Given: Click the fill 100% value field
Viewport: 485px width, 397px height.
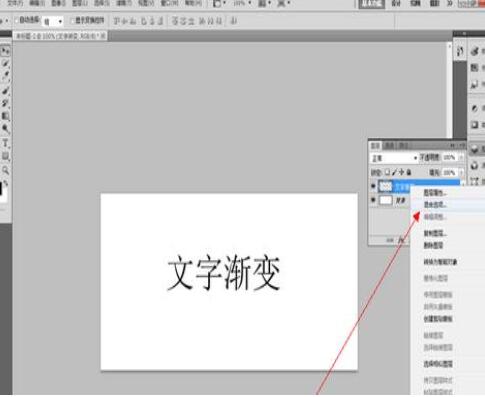Looking at the screenshot, I should pos(449,173).
